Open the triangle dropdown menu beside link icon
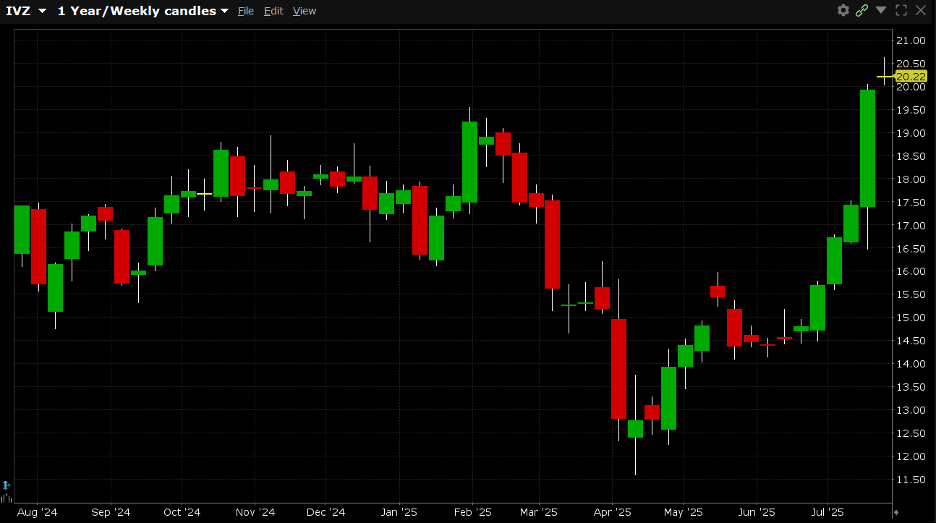936x524 pixels. tap(881, 10)
